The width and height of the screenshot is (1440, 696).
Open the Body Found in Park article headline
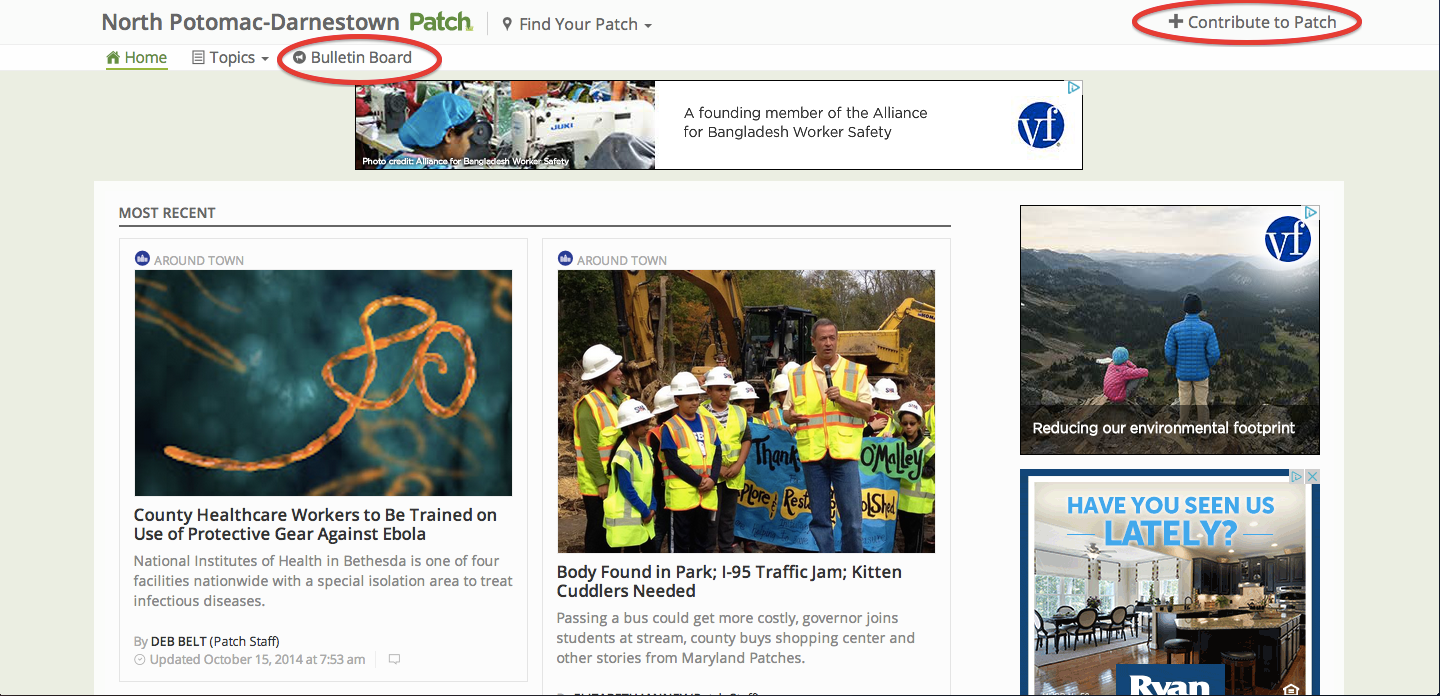pyautogui.click(x=729, y=581)
